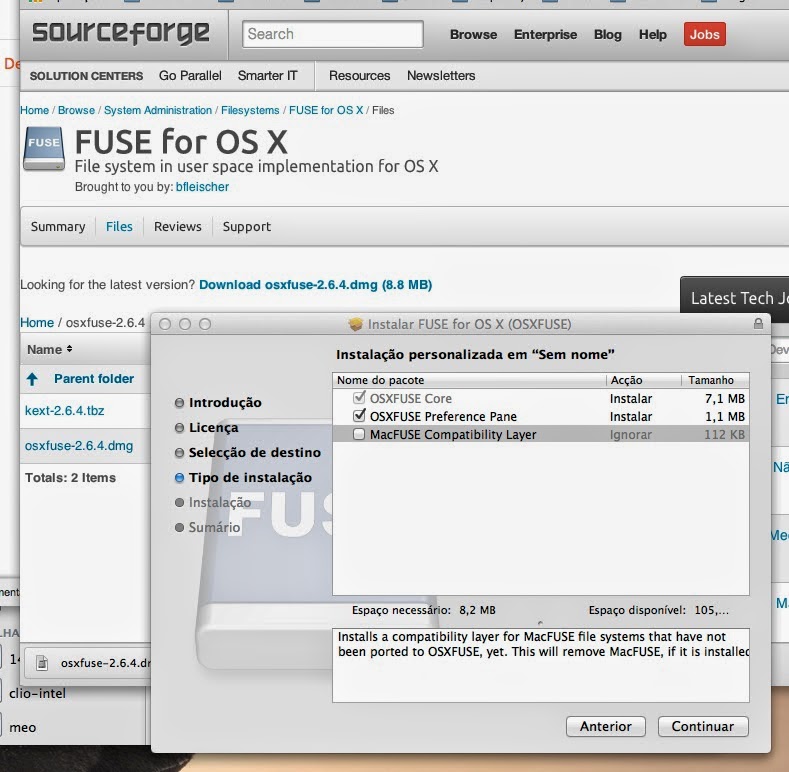Click the osxfuse-2.6.4 download file icon

[42, 663]
